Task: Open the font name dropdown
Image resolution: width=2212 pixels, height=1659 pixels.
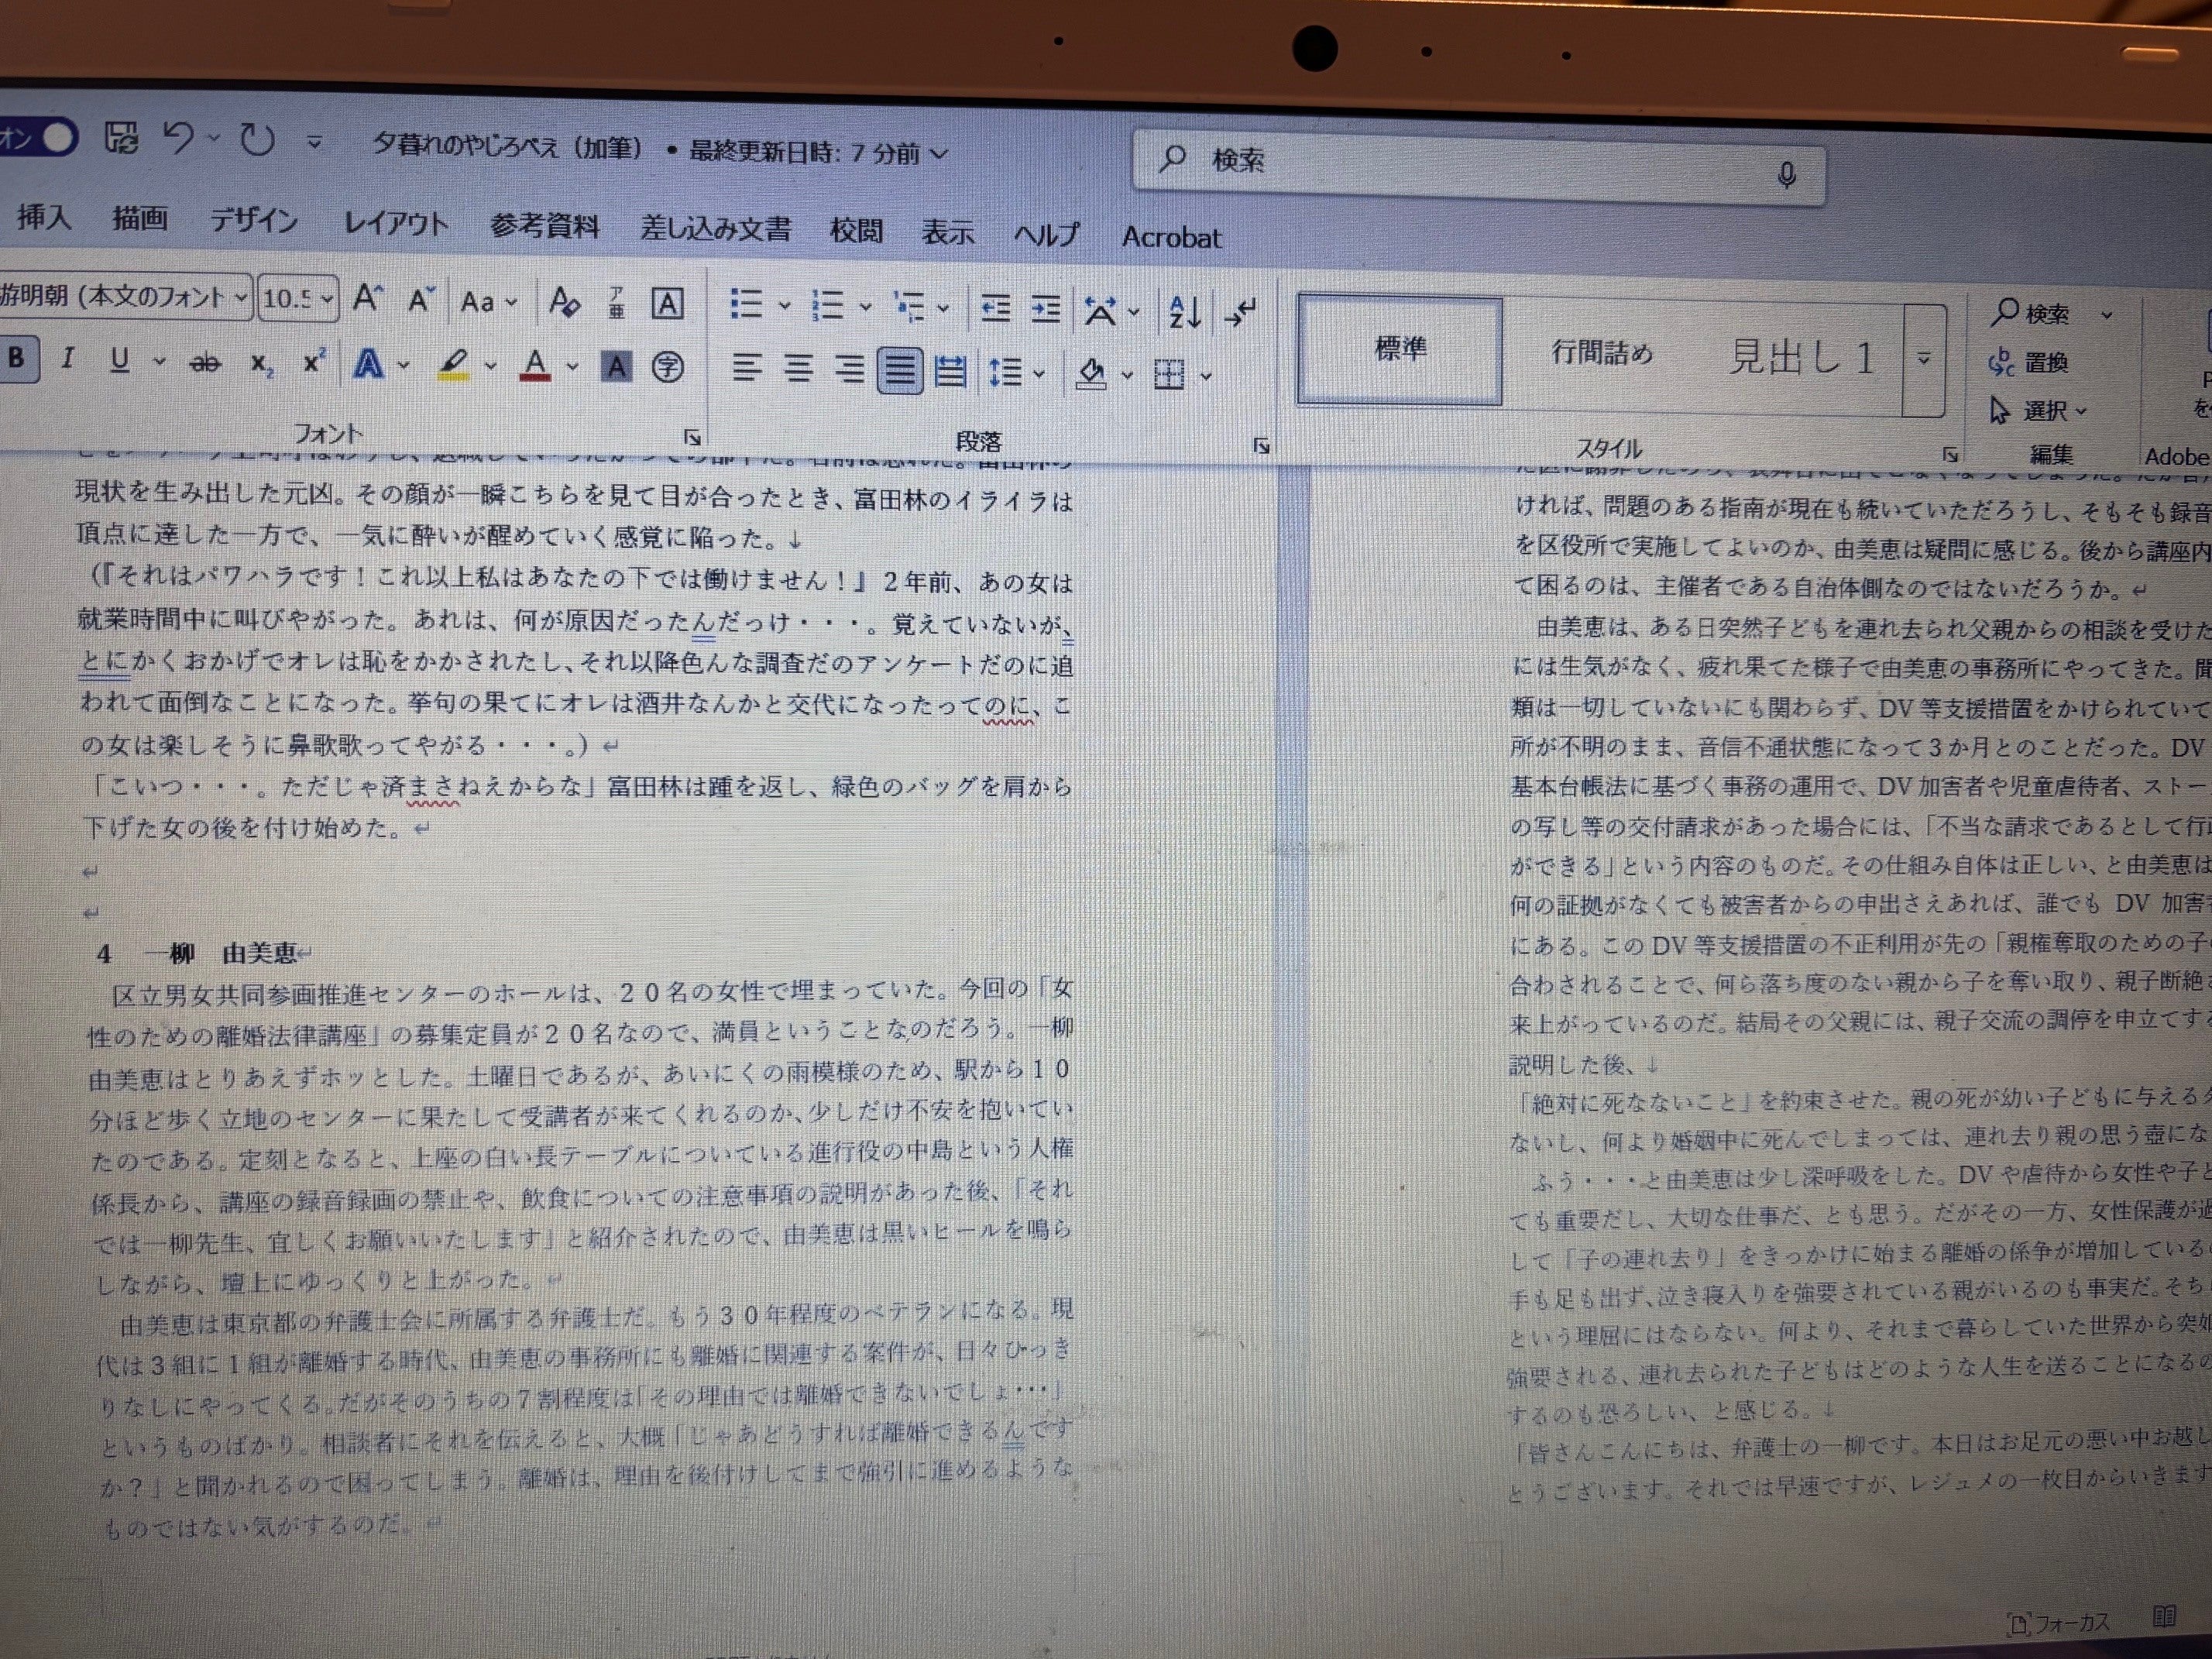Action: (240, 297)
